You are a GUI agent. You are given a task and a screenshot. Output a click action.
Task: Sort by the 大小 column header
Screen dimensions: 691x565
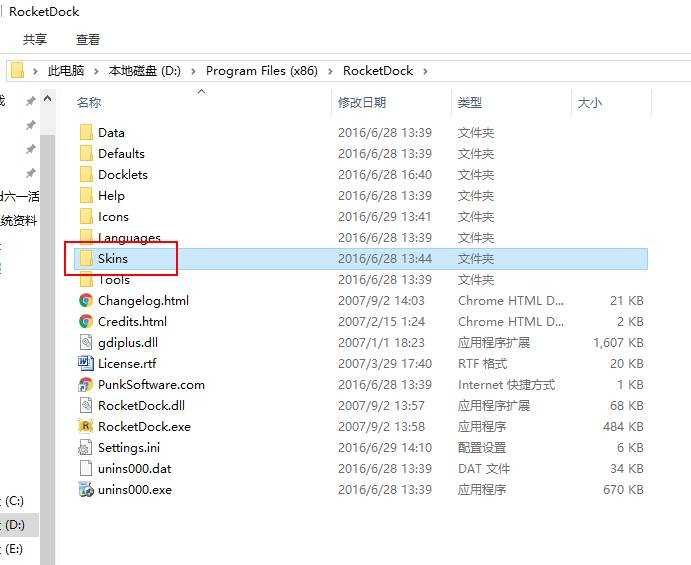[590, 103]
